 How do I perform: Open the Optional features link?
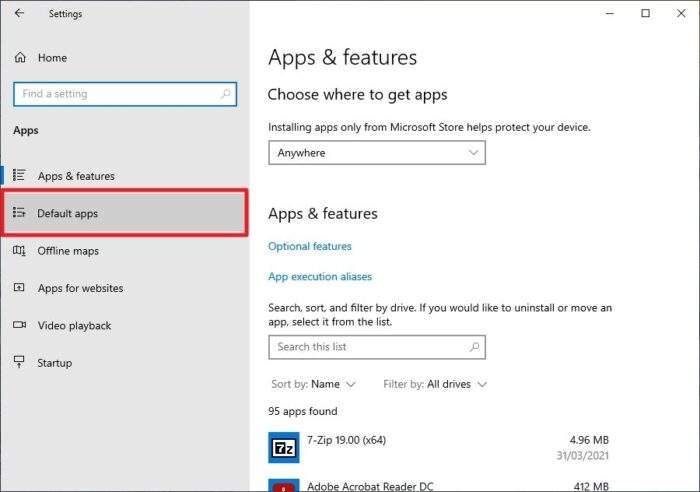tap(310, 246)
